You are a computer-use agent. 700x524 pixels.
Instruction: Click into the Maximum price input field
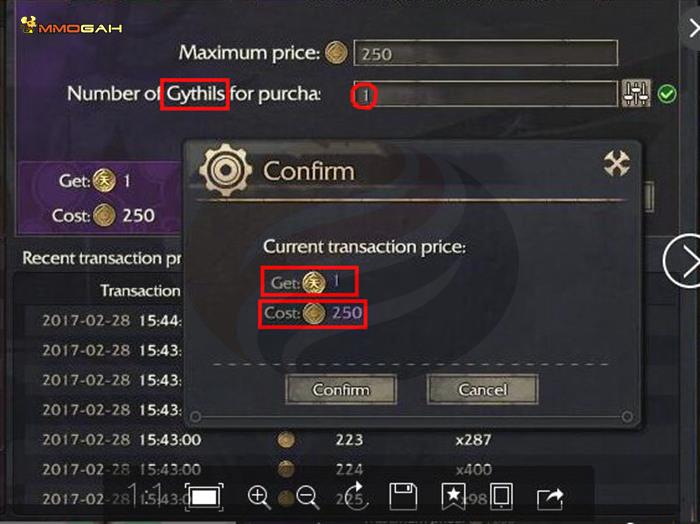pyautogui.click(x=485, y=53)
